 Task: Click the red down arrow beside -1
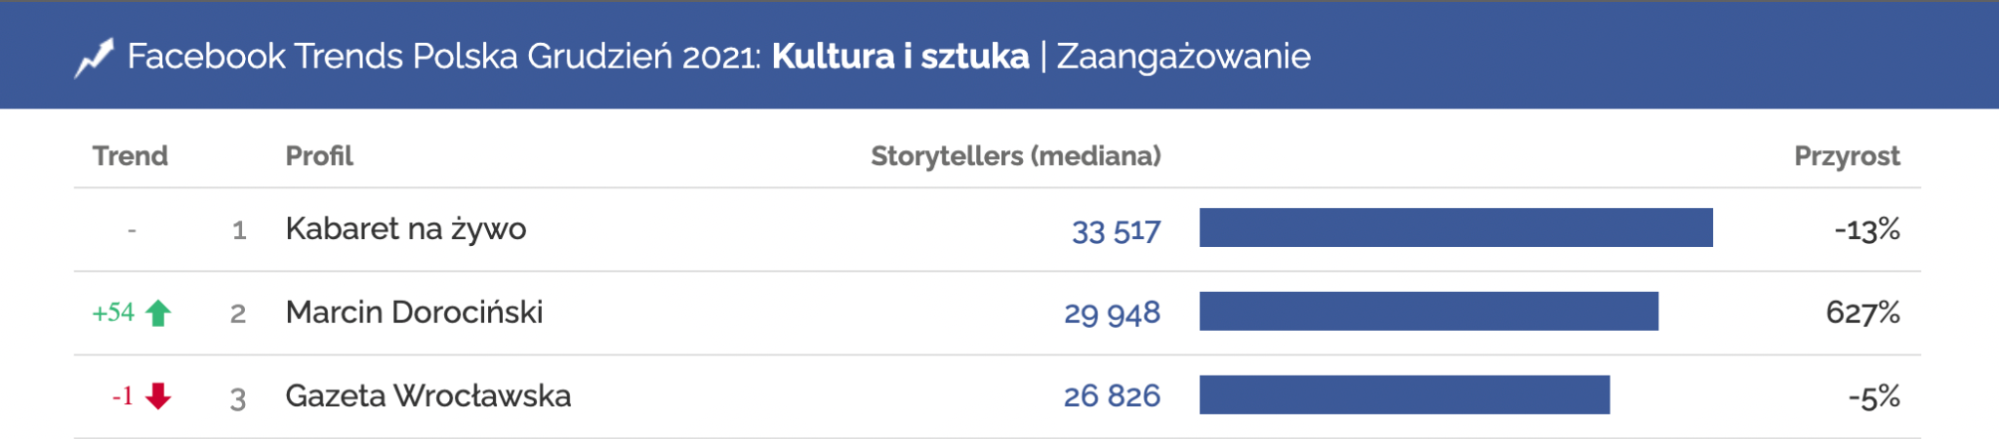(x=158, y=397)
